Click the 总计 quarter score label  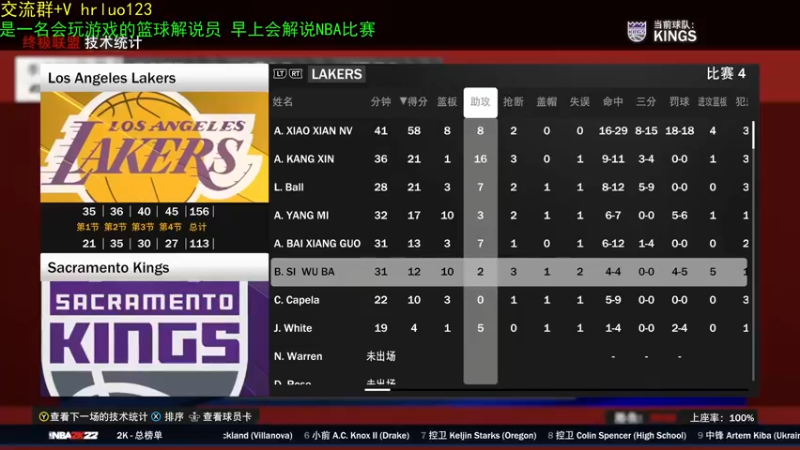(198, 227)
